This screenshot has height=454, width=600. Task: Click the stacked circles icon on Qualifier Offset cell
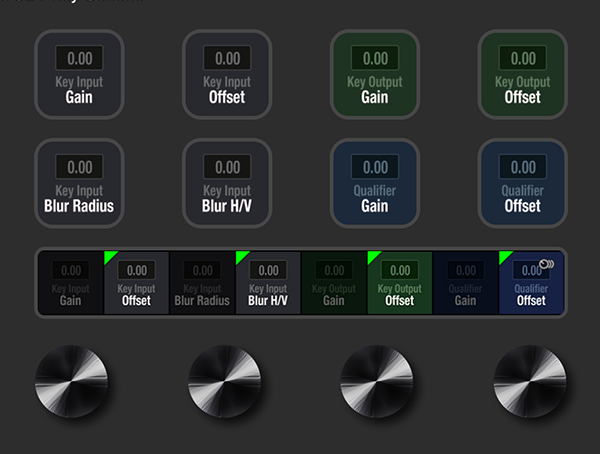[x=546, y=264]
